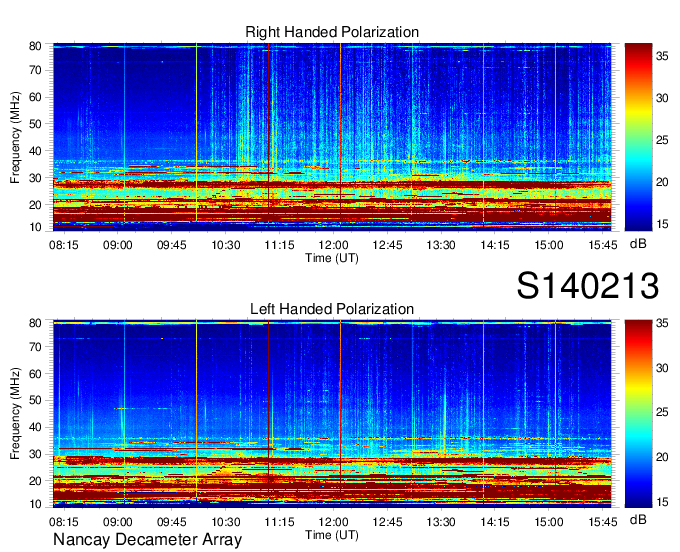This screenshot has width=680, height=552.
Task: Click the Right Handed Polarization title
Action: [332, 32]
